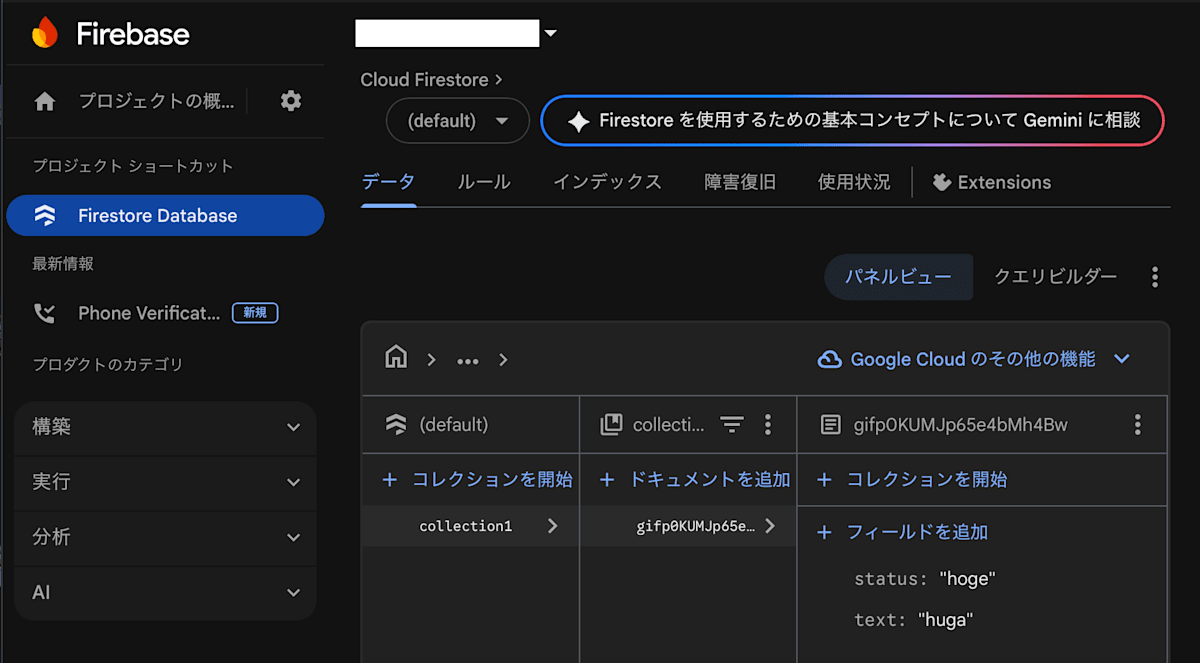
Task: Open the project selector dropdown arrow
Action: [550, 34]
